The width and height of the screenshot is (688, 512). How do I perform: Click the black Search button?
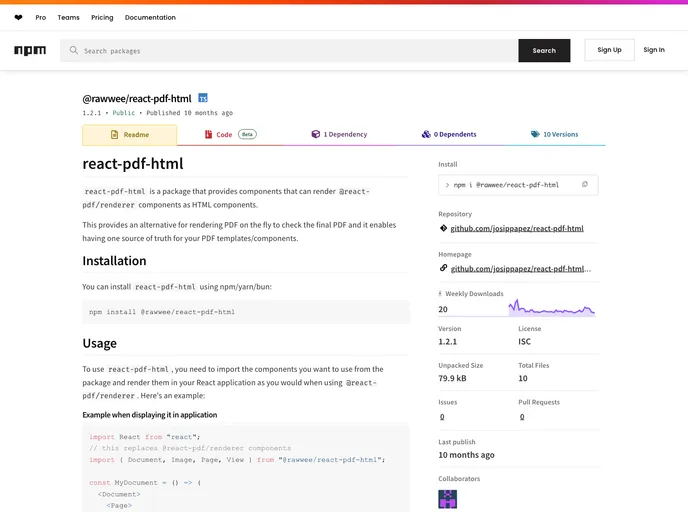point(544,50)
